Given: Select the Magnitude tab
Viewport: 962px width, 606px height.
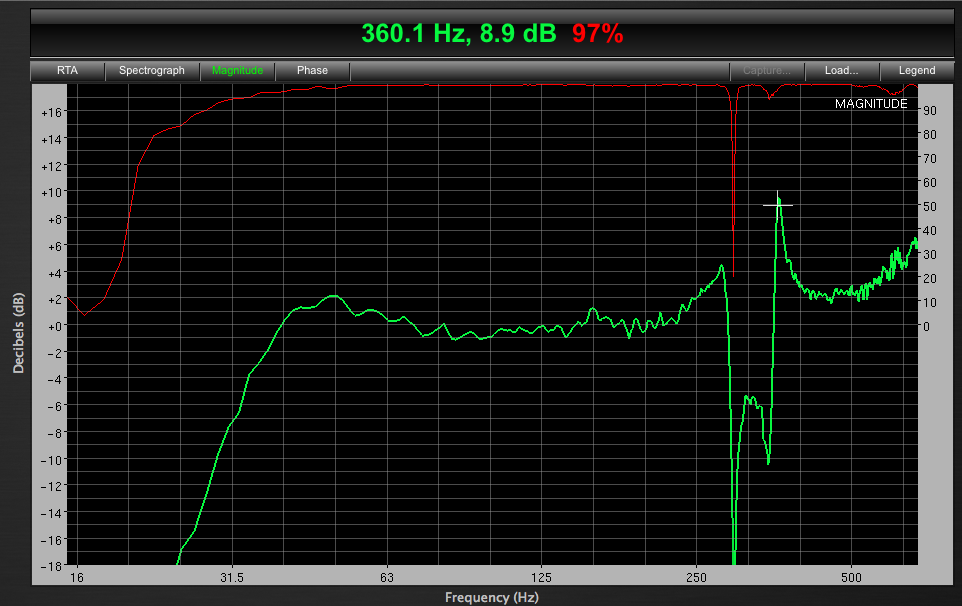Looking at the screenshot, I should point(237,71).
